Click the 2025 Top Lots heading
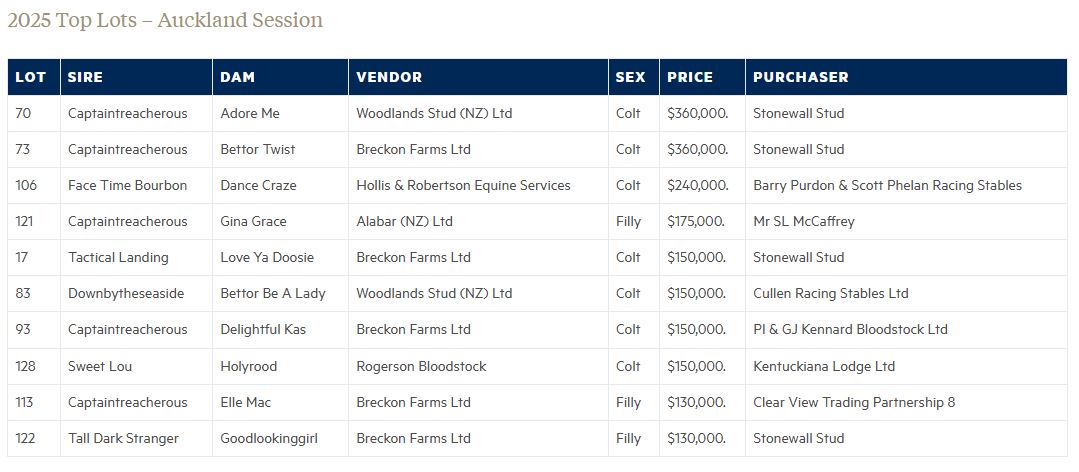 (x=165, y=20)
